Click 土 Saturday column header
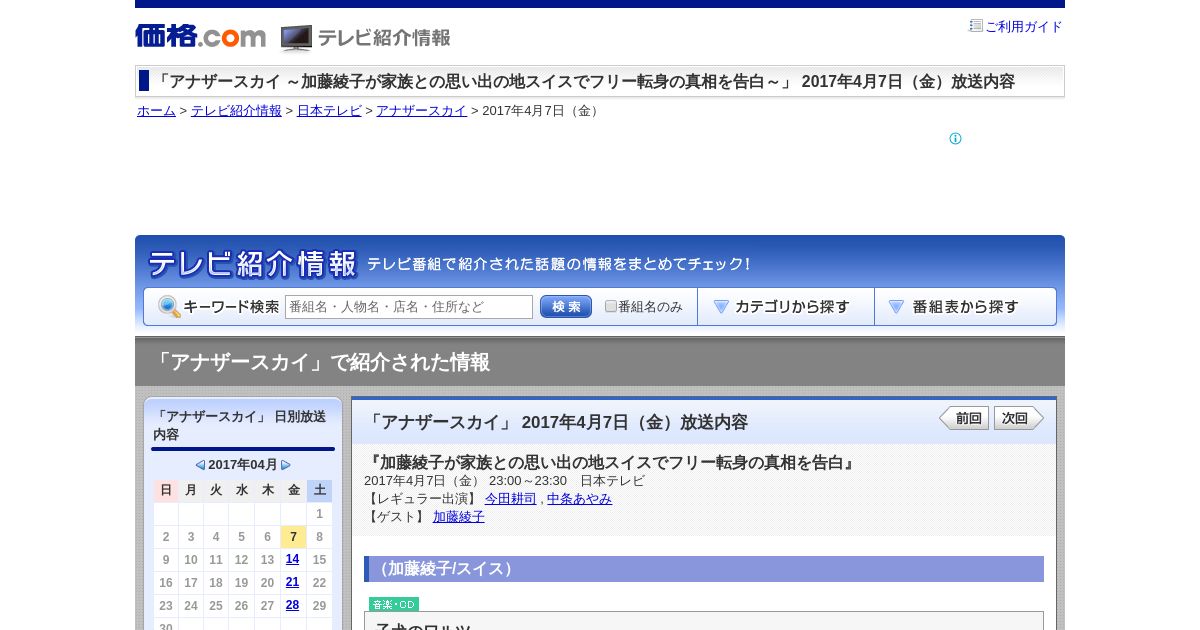1200x630 pixels. pos(319,490)
